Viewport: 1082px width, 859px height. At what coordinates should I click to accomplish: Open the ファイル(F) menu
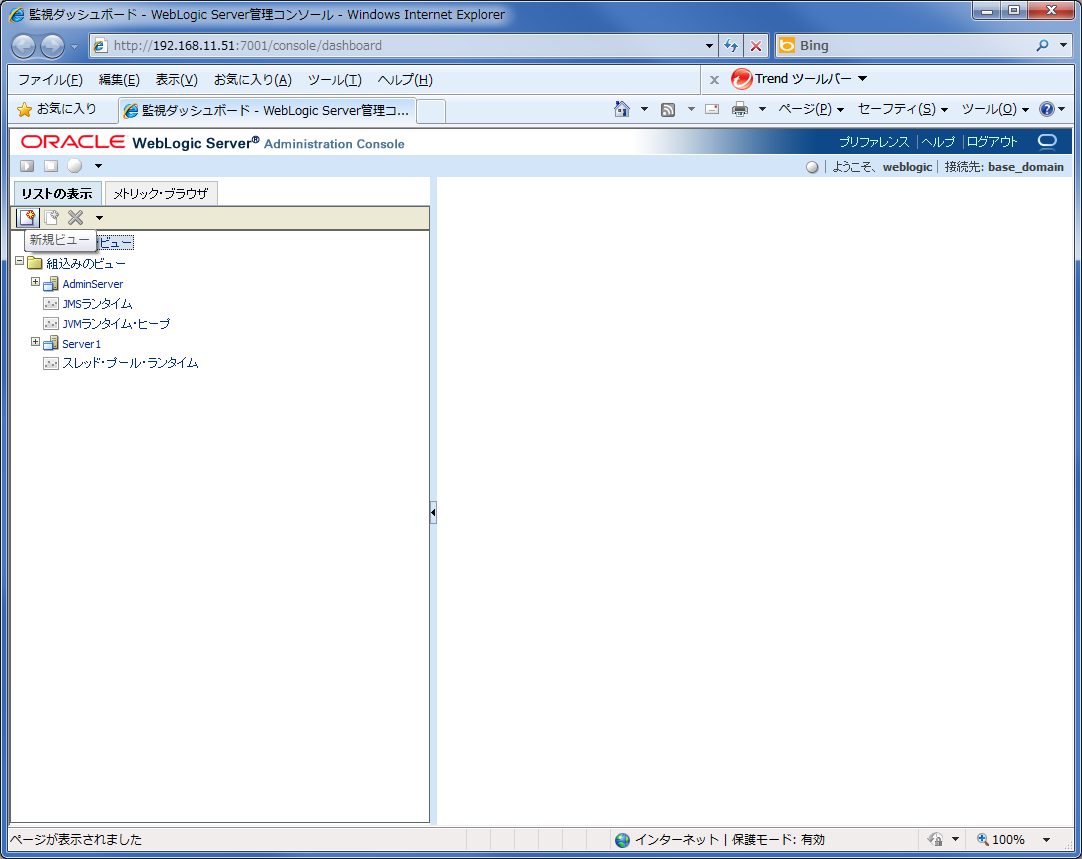click(x=50, y=80)
